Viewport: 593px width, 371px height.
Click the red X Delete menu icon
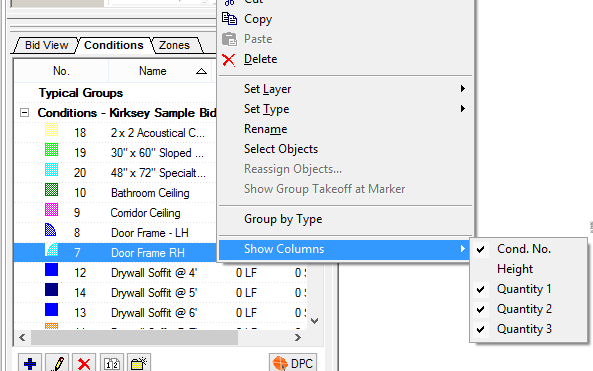tap(229, 59)
